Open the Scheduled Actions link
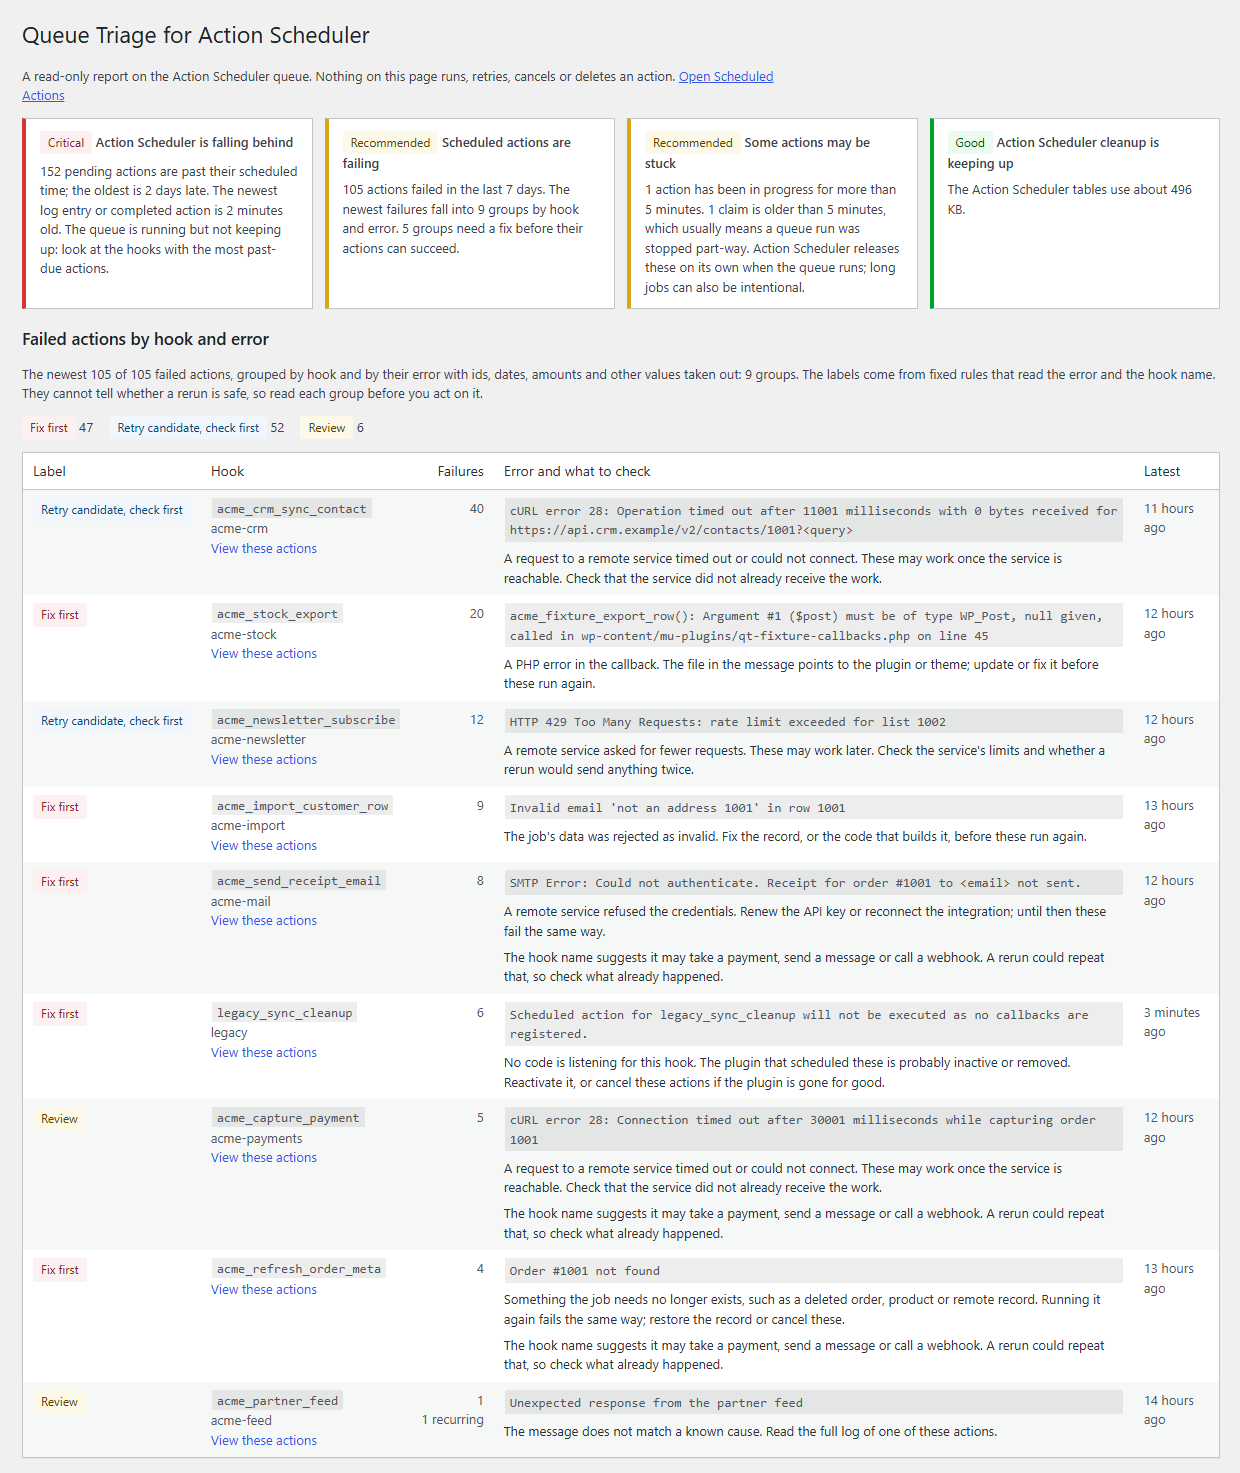 pos(726,77)
